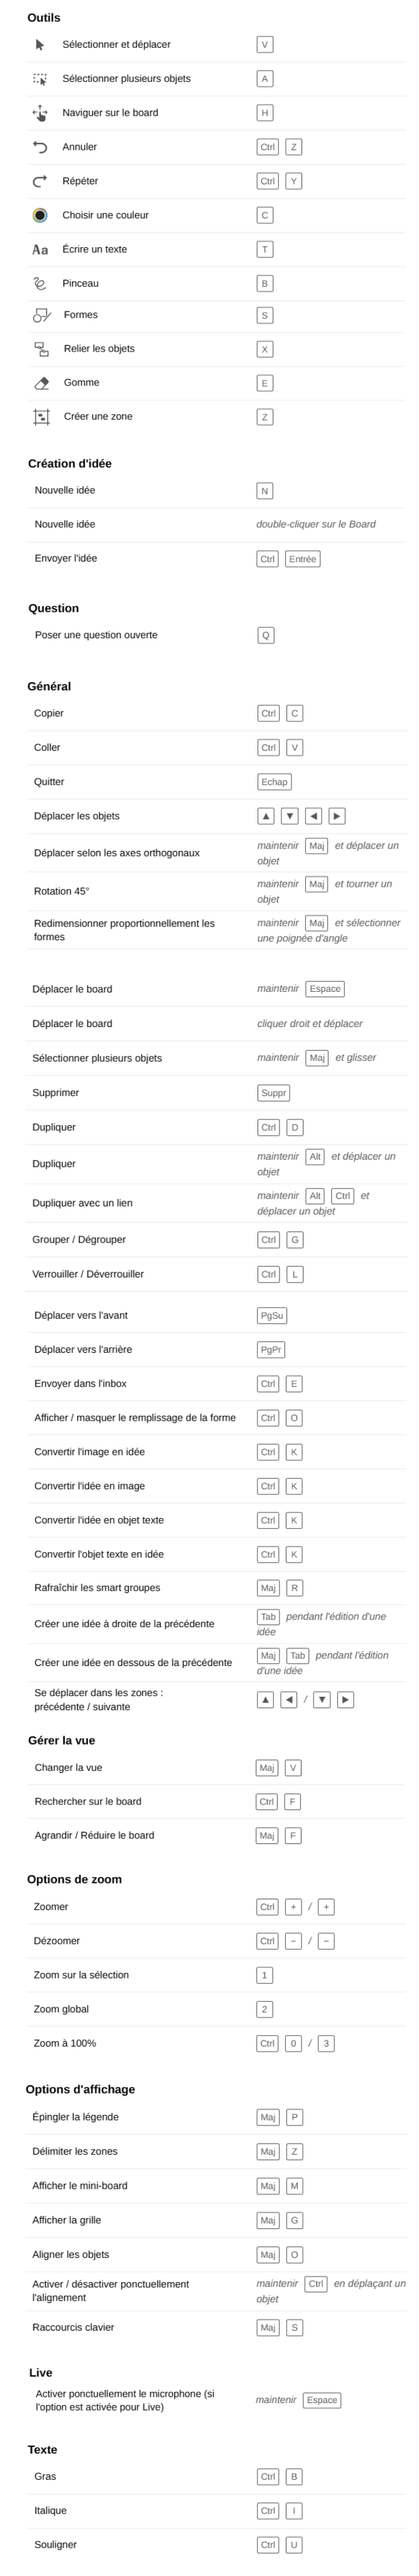Click the Suppr key beside Supprimer
Image resolution: width=419 pixels, height=2576 pixels.
(x=273, y=1093)
